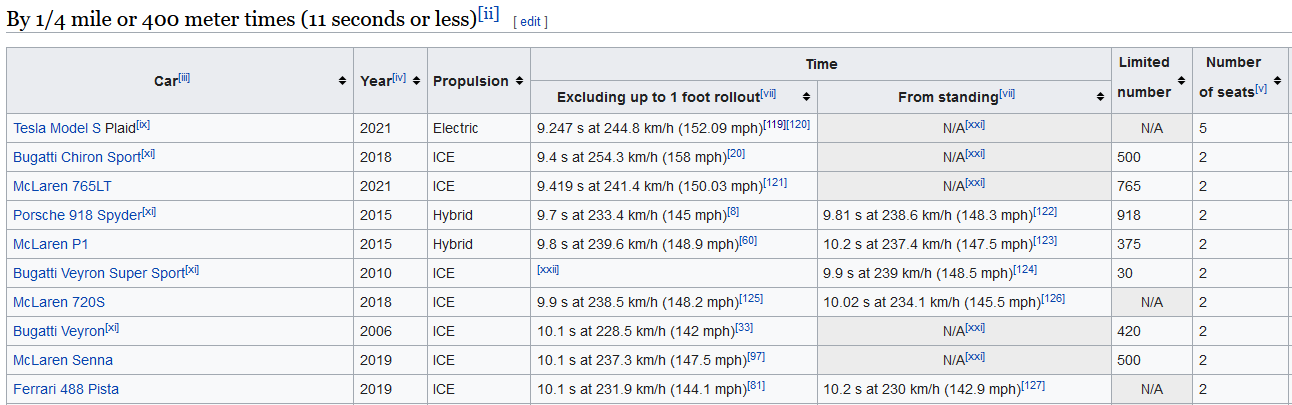Image resolution: width=1292 pixels, height=405 pixels.
Task: Click the edit section link
Action: coord(530,22)
